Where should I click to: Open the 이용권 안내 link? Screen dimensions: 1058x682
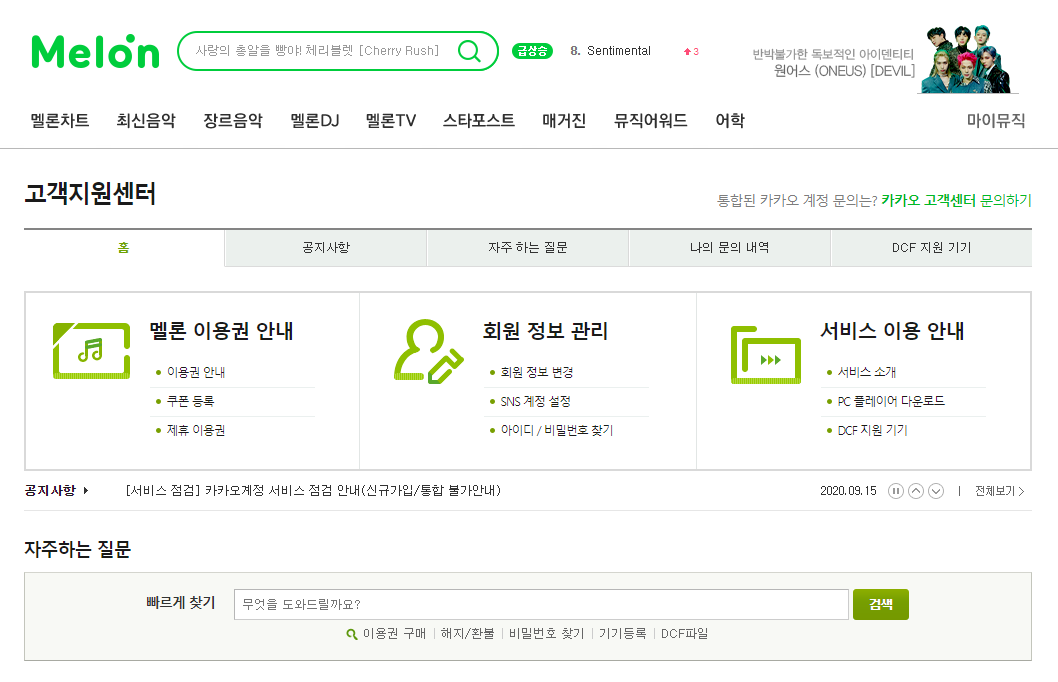click(196, 372)
